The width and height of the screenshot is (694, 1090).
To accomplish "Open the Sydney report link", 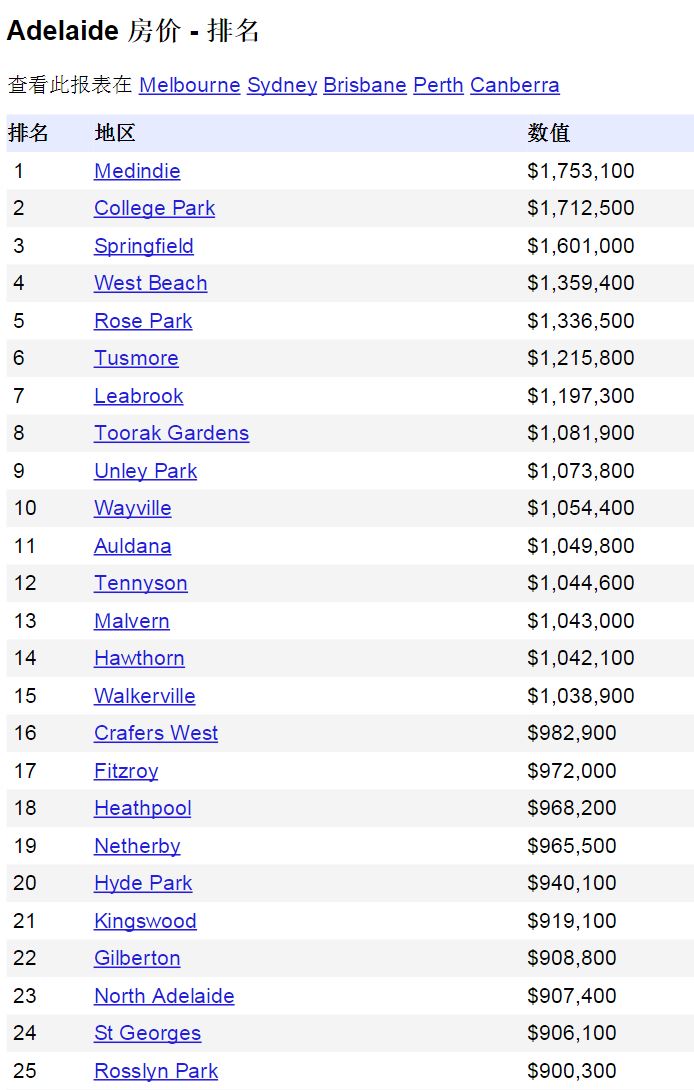I will coord(281,85).
